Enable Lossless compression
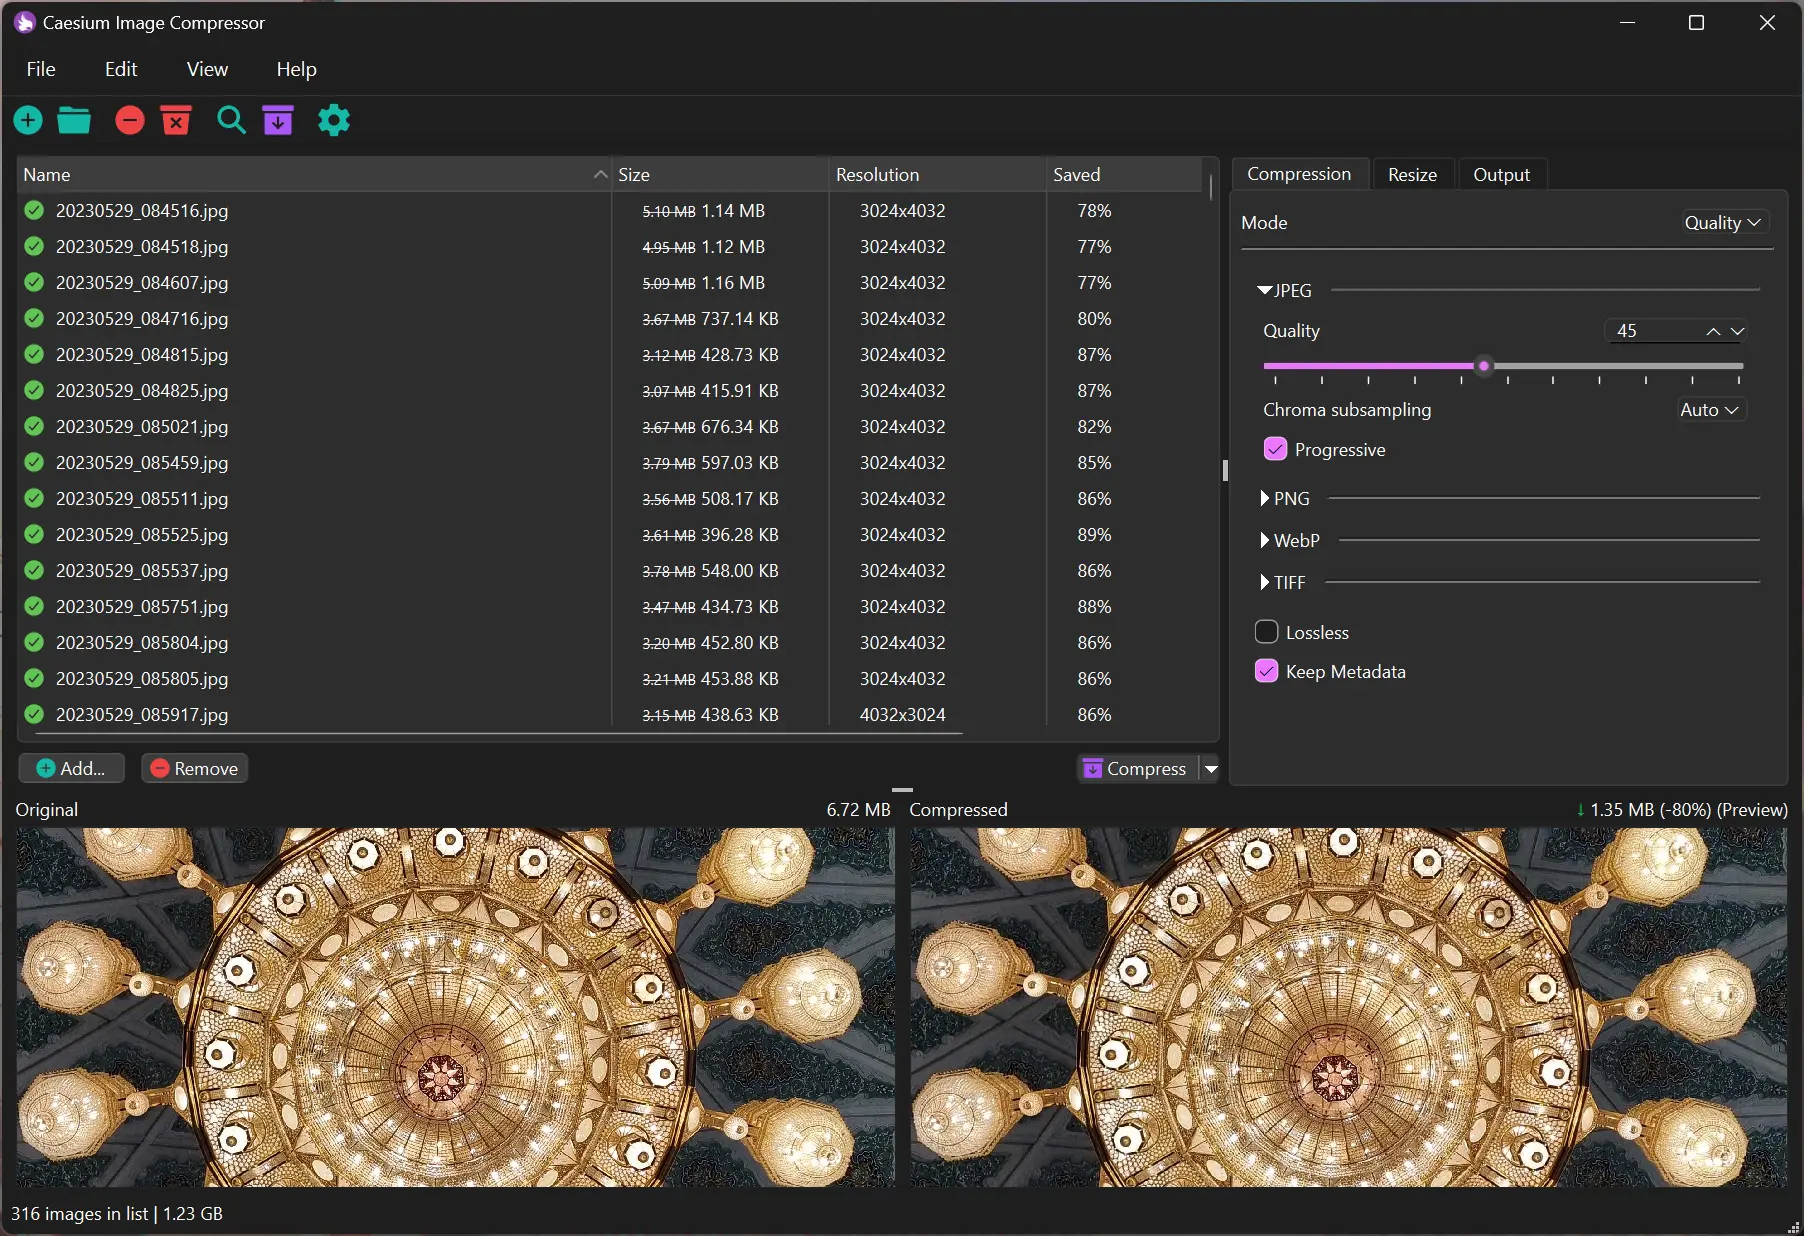The image size is (1804, 1236). pos(1266,631)
